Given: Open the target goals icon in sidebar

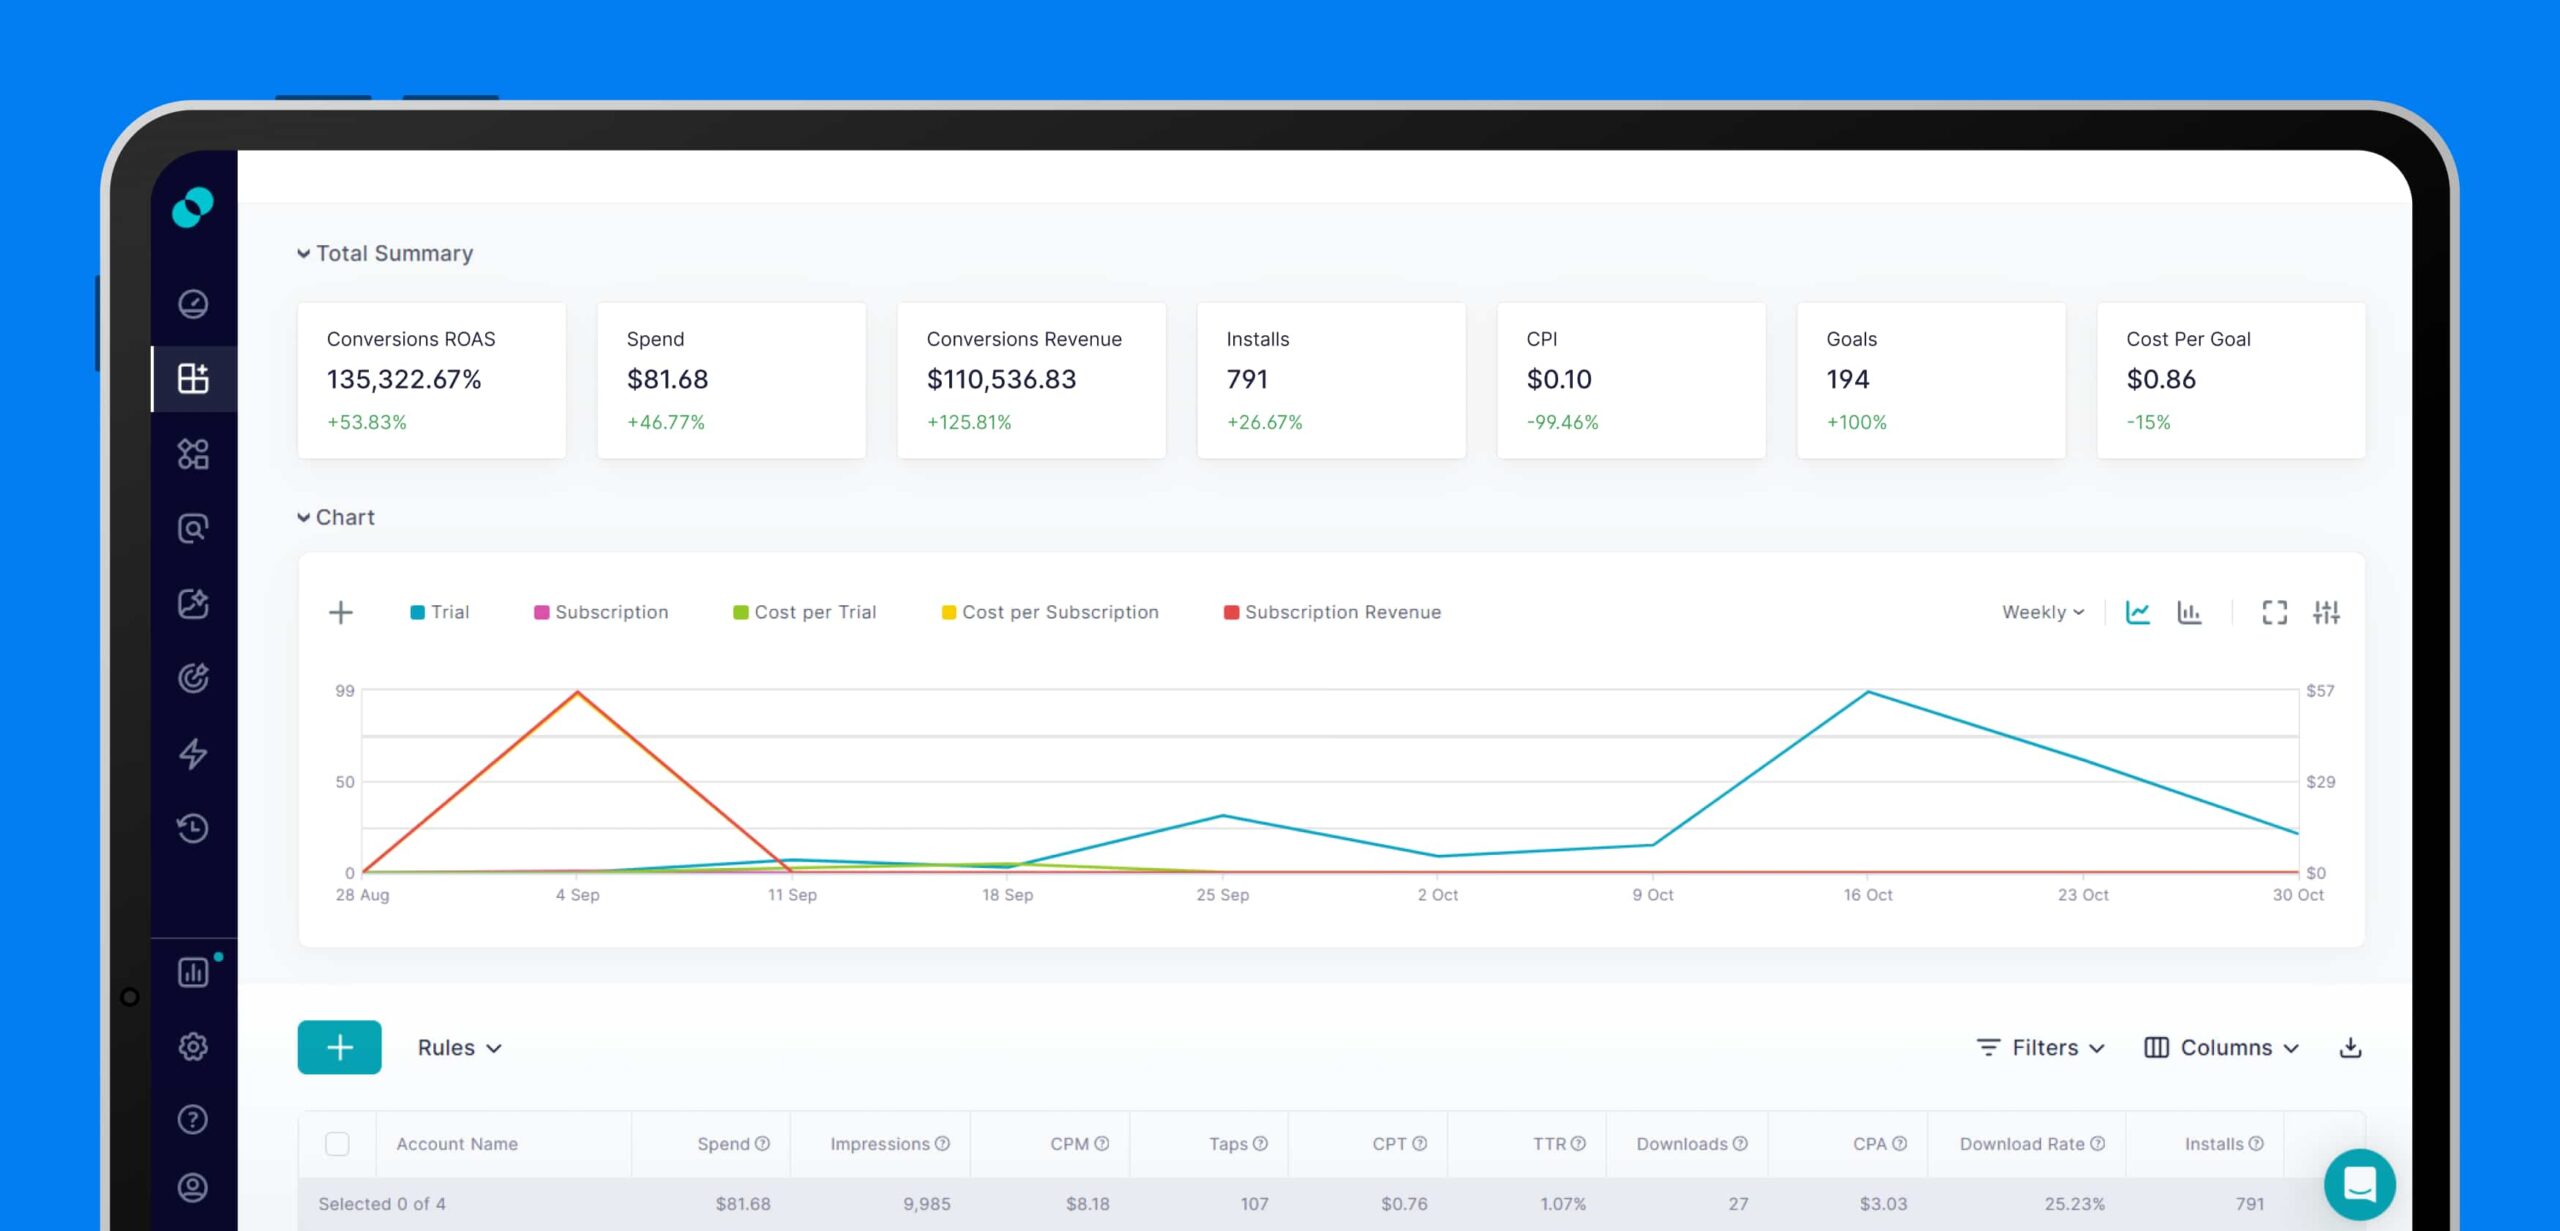Looking at the screenshot, I should click(x=193, y=678).
